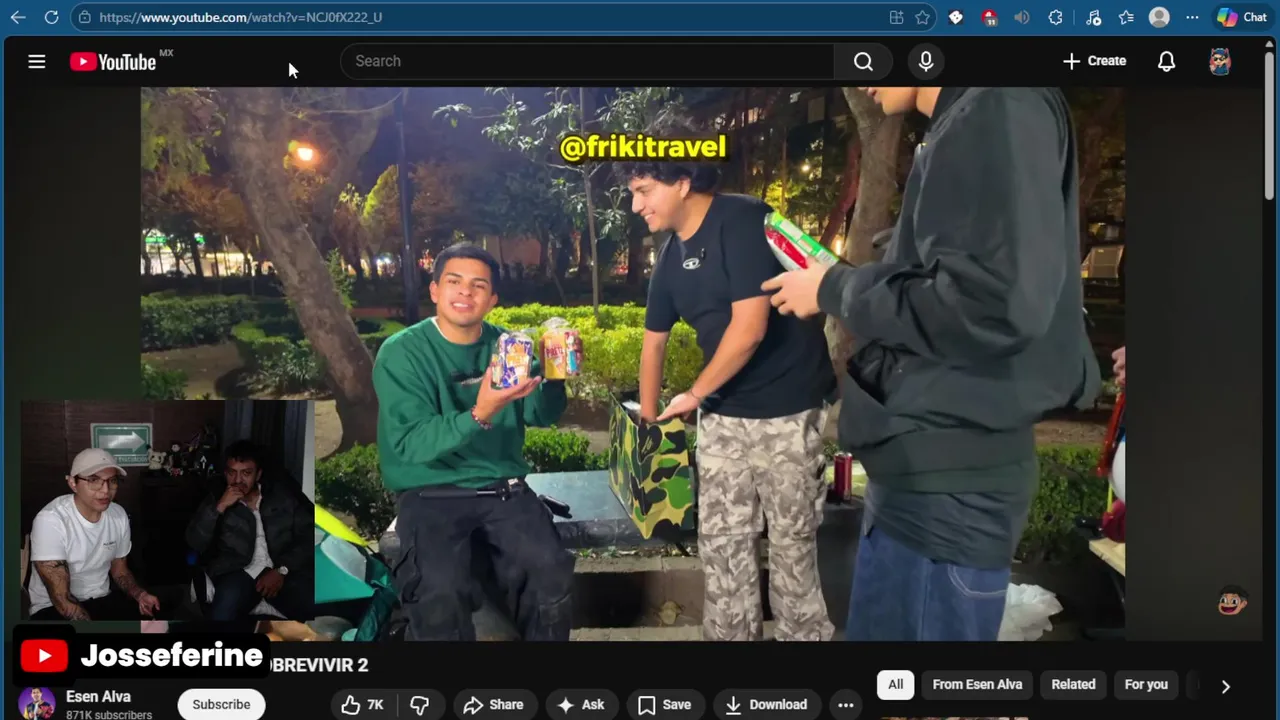This screenshot has height=720, width=1280.
Task: Open the browser Settings and more menu
Action: point(1192,17)
